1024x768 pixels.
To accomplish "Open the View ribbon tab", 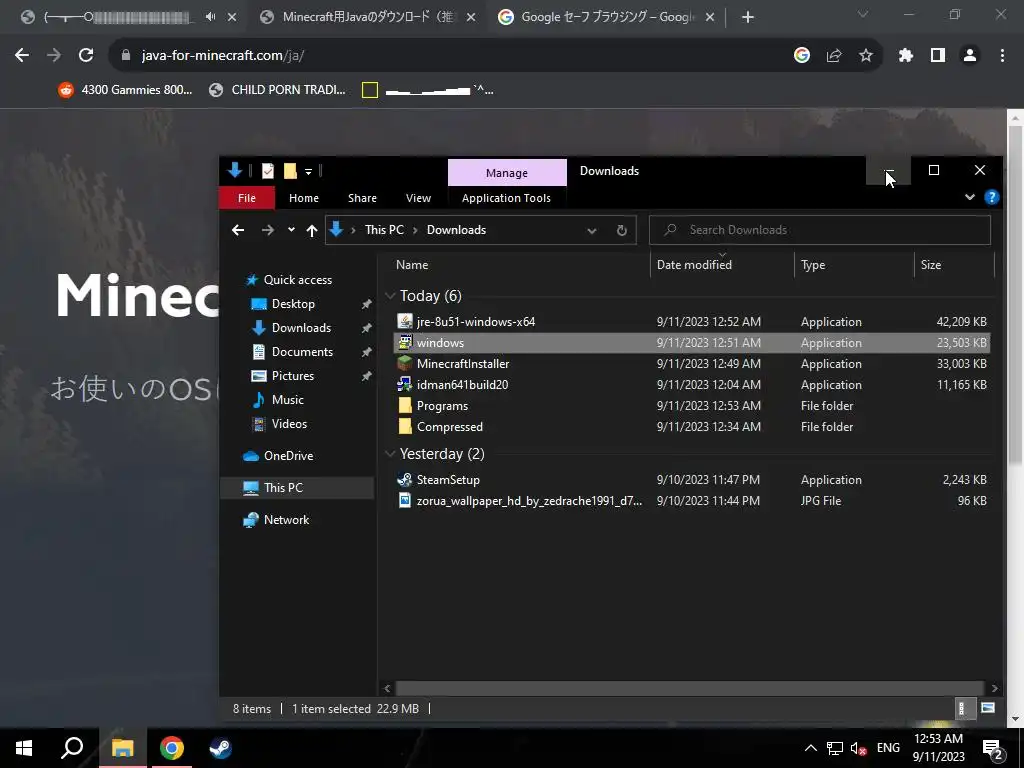I will (x=419, y=198).
